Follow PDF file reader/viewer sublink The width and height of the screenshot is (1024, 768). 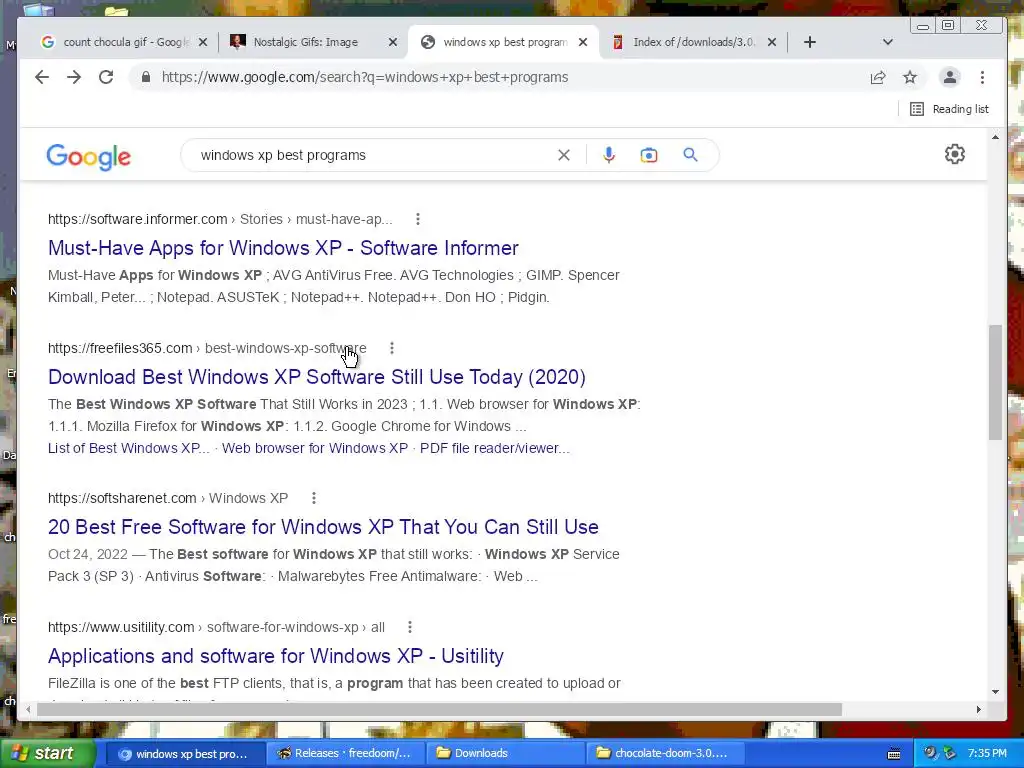[x=494, y=449]
